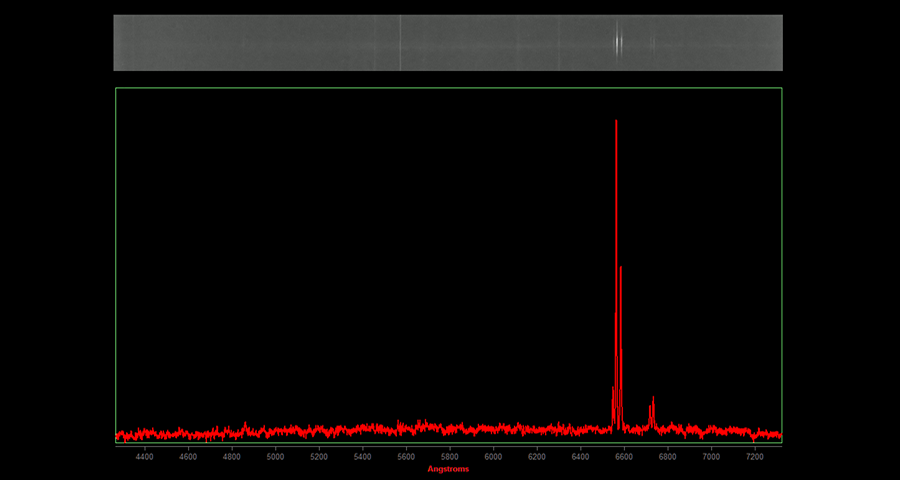
Task: Select the 4800 wavelength tick label
Action: point(232,457)
